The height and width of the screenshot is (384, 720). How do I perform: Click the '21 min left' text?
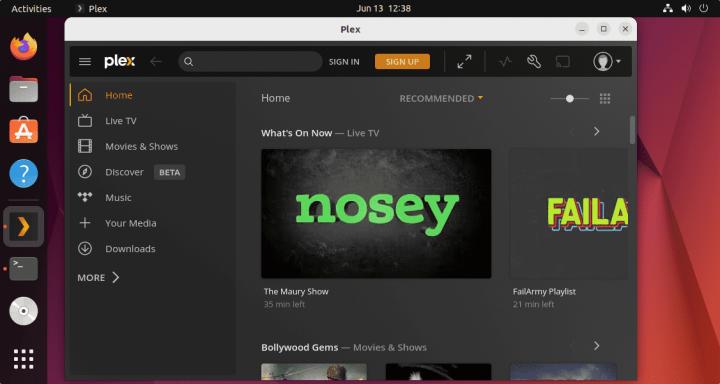[x=533, y=304]
